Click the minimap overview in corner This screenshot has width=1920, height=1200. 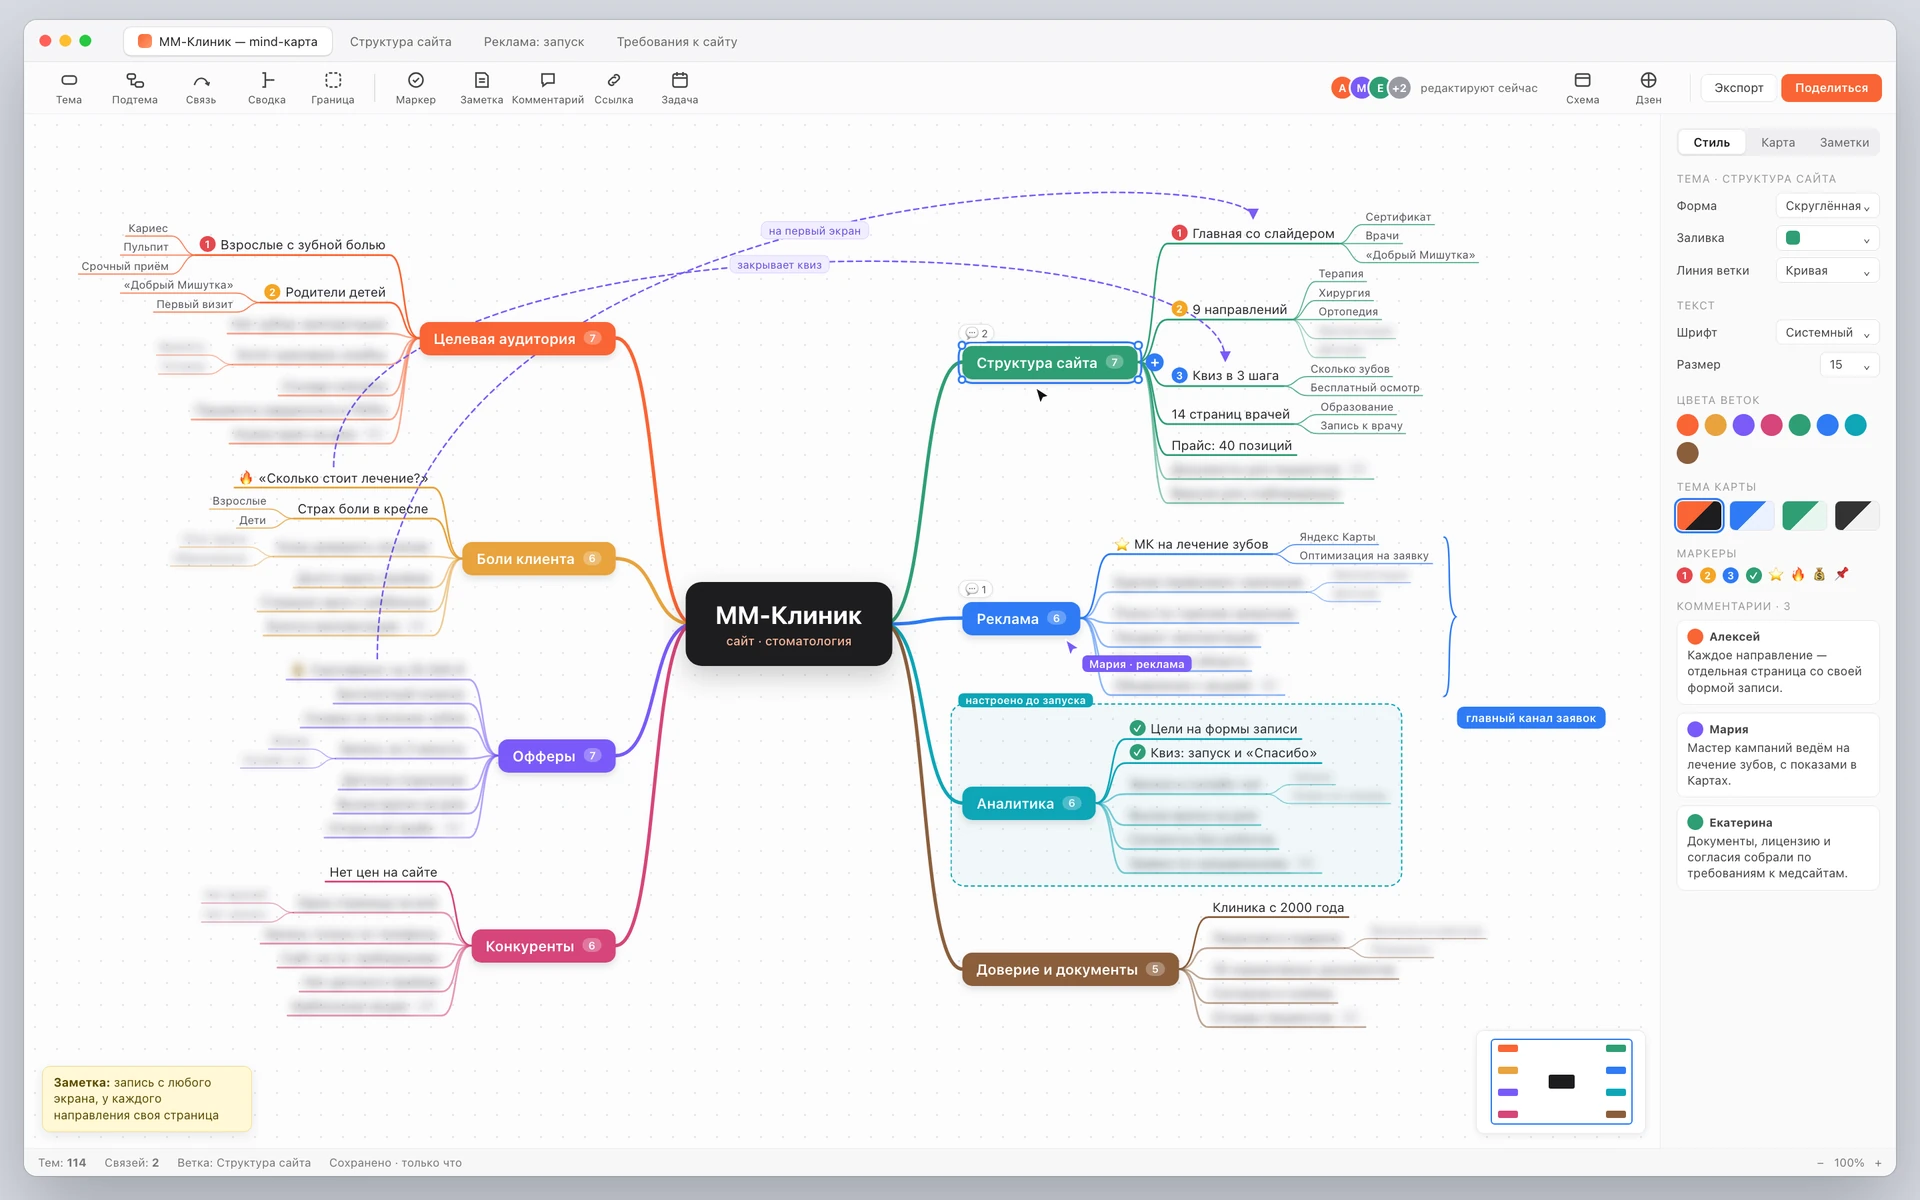click(1561, 1081)
